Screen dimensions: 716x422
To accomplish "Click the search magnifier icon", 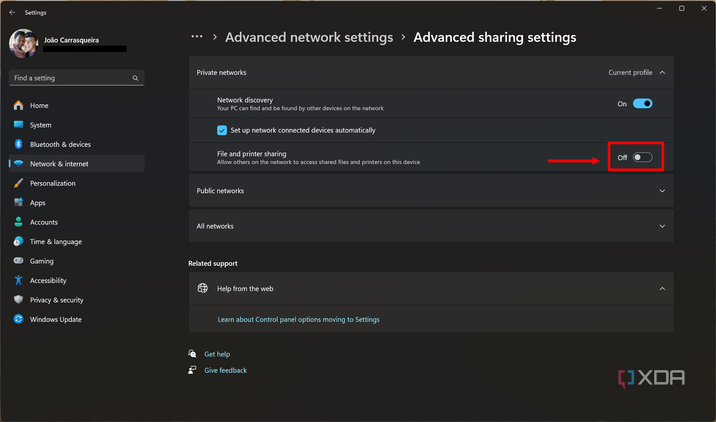I will pyautogui.click(x=135, y=78).
